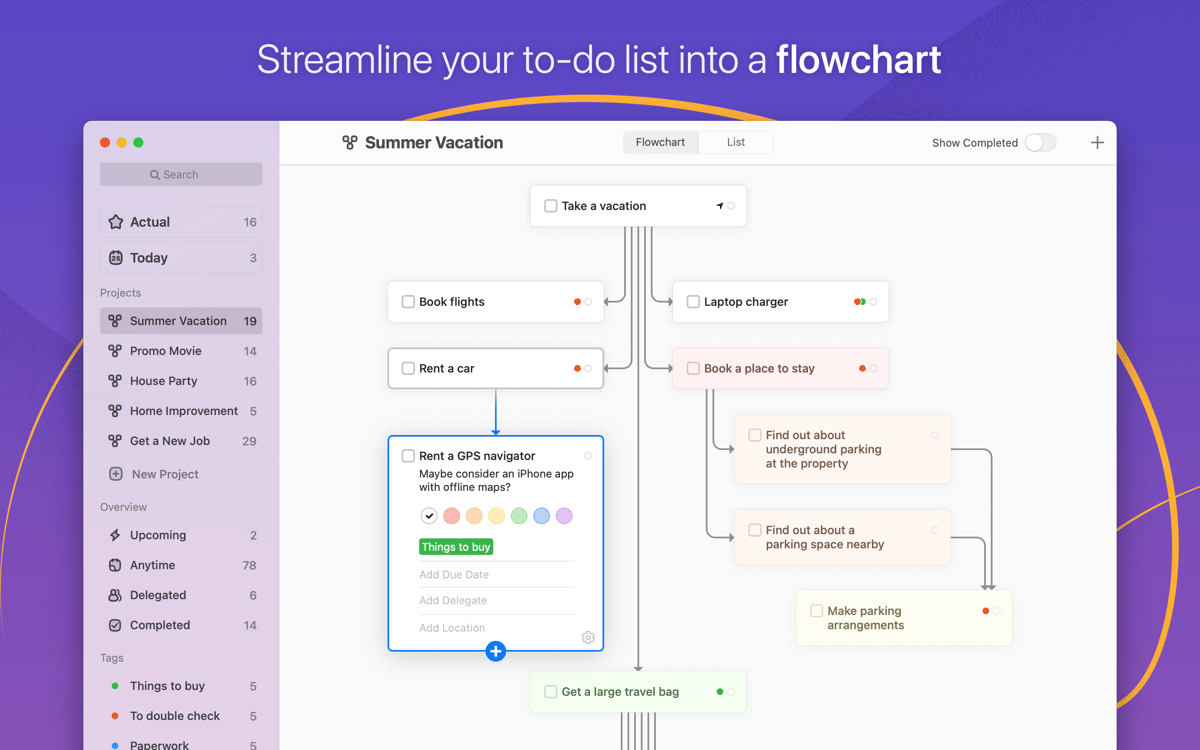Image resolution: width=1200 pixels, height=750 pixels.
Task: Toggle the Show Completed switch
Action: click(1040, 143)
